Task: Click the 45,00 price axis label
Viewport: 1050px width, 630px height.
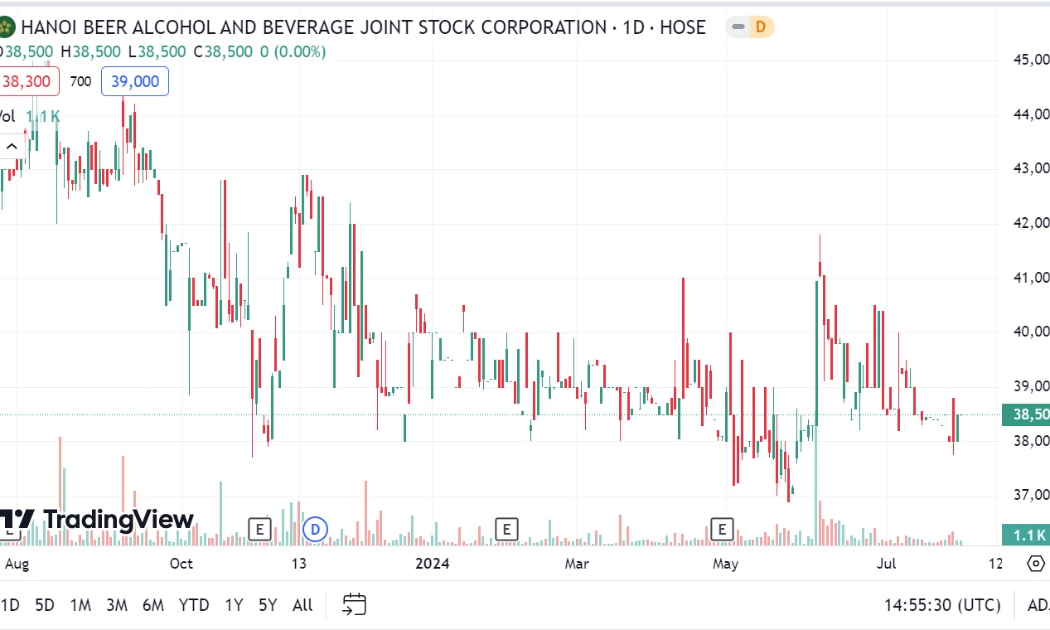Action: (x=1031, y=60)
